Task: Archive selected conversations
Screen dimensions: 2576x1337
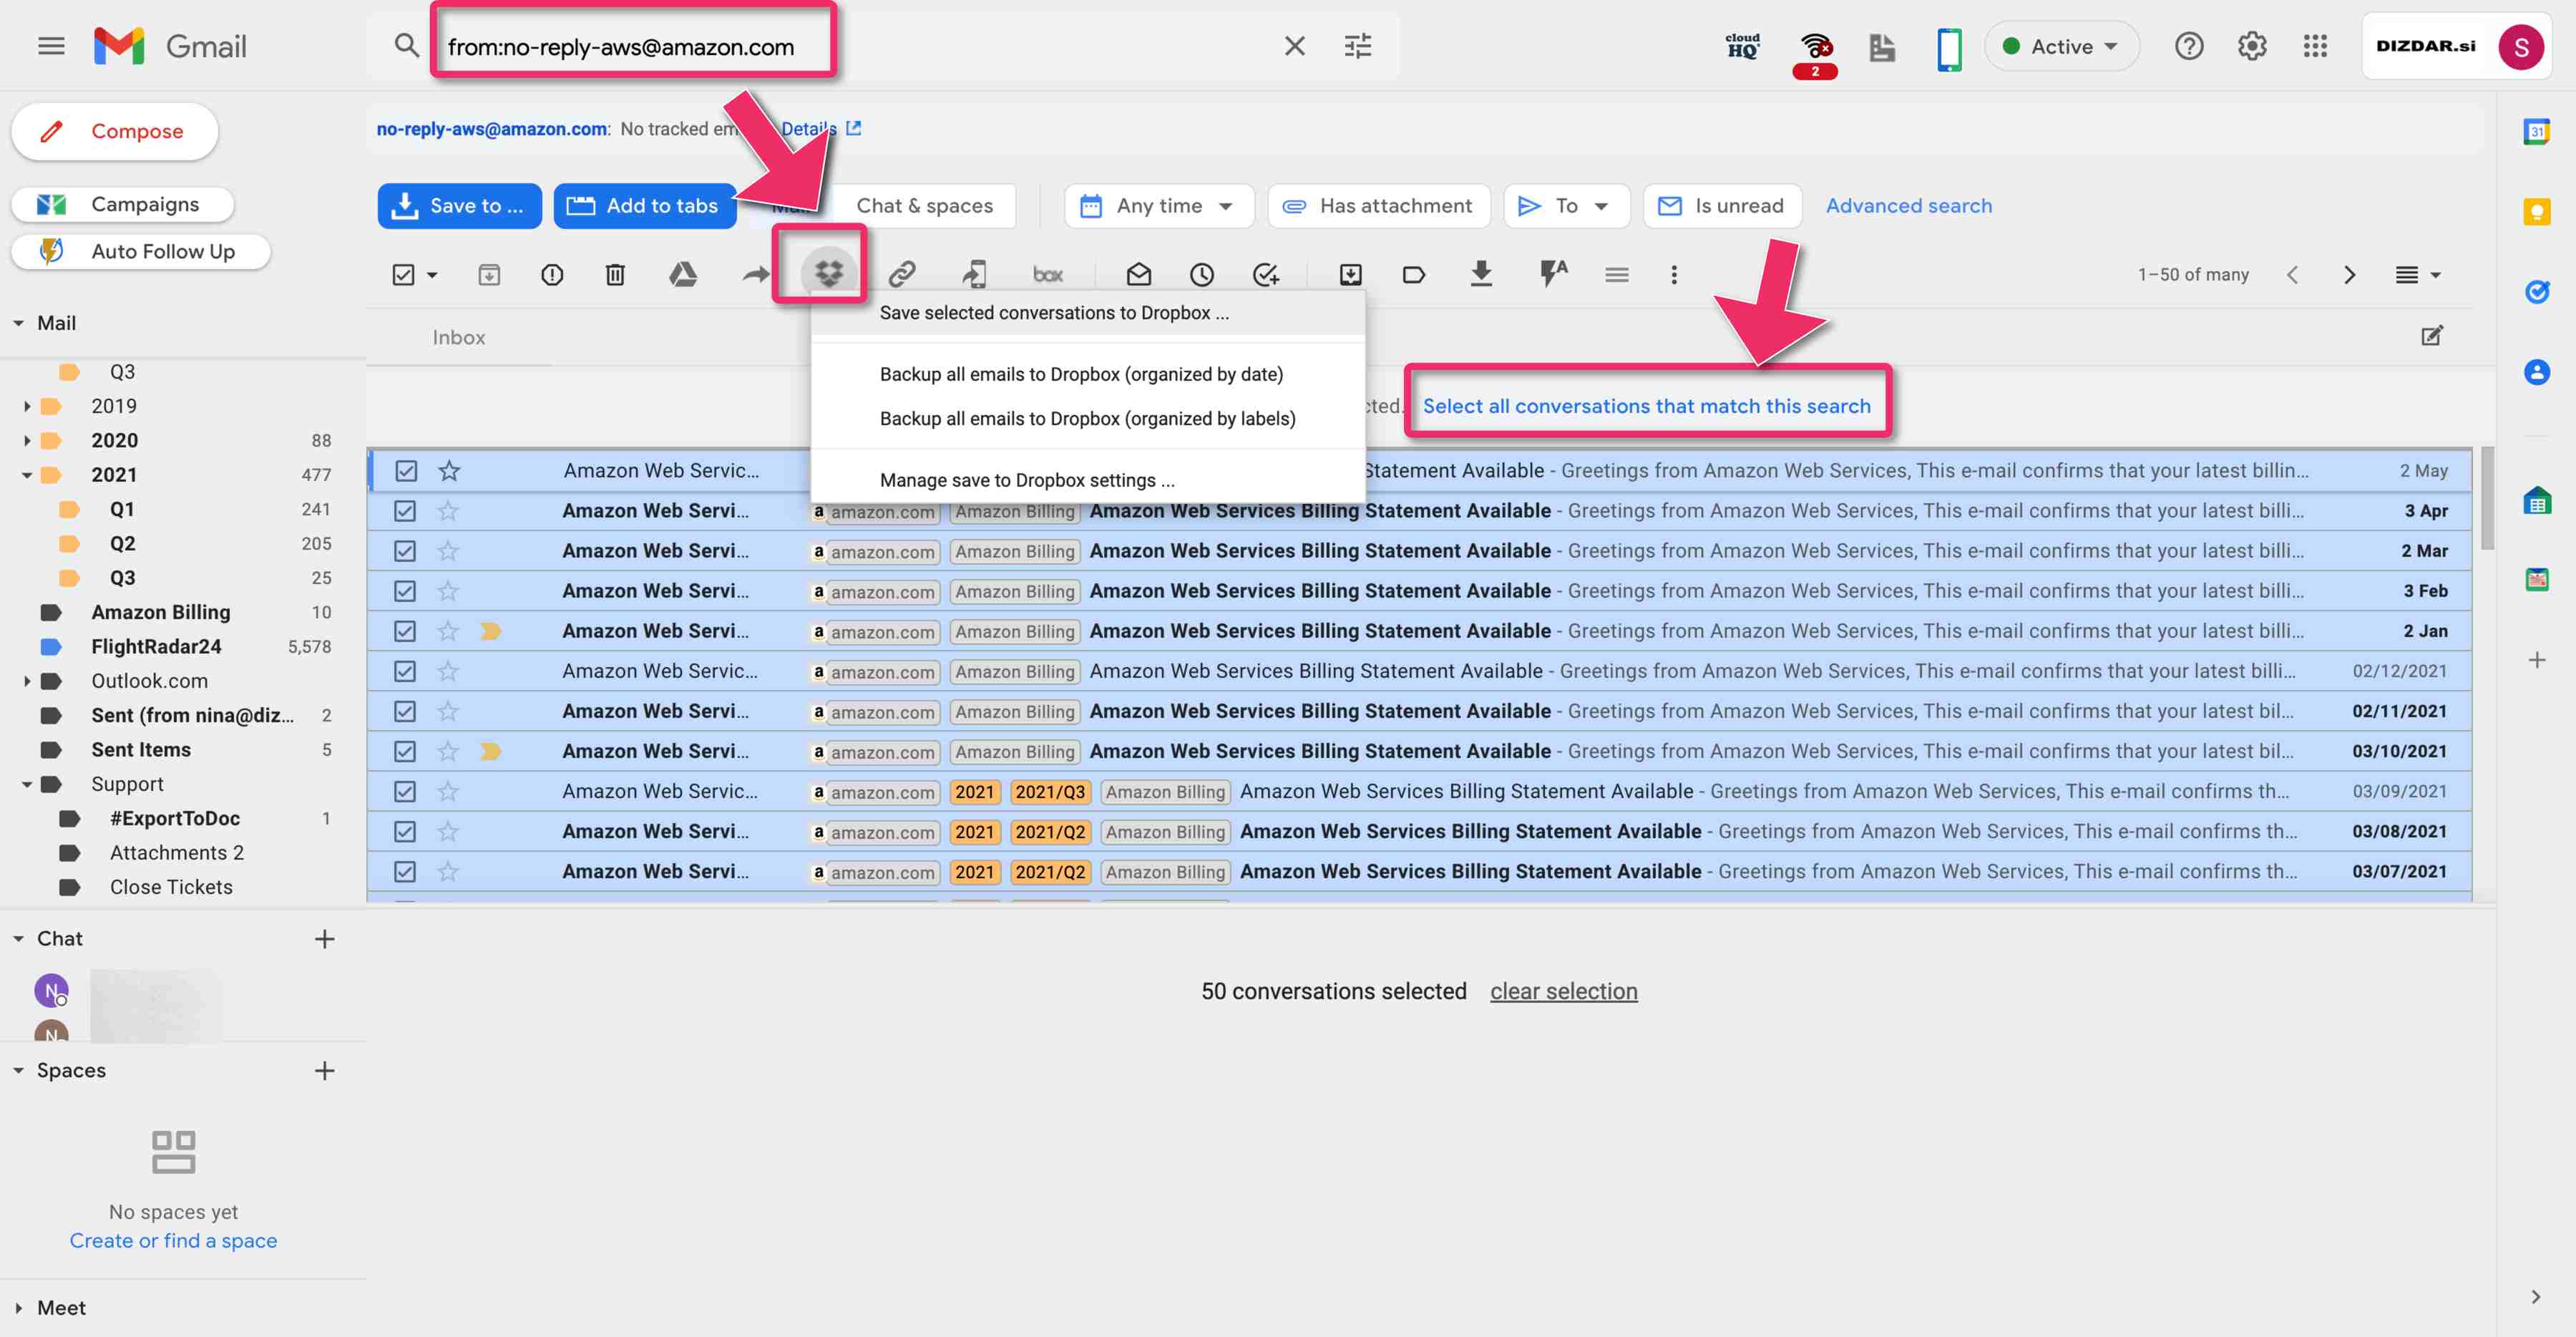Action: coord(489,274)
